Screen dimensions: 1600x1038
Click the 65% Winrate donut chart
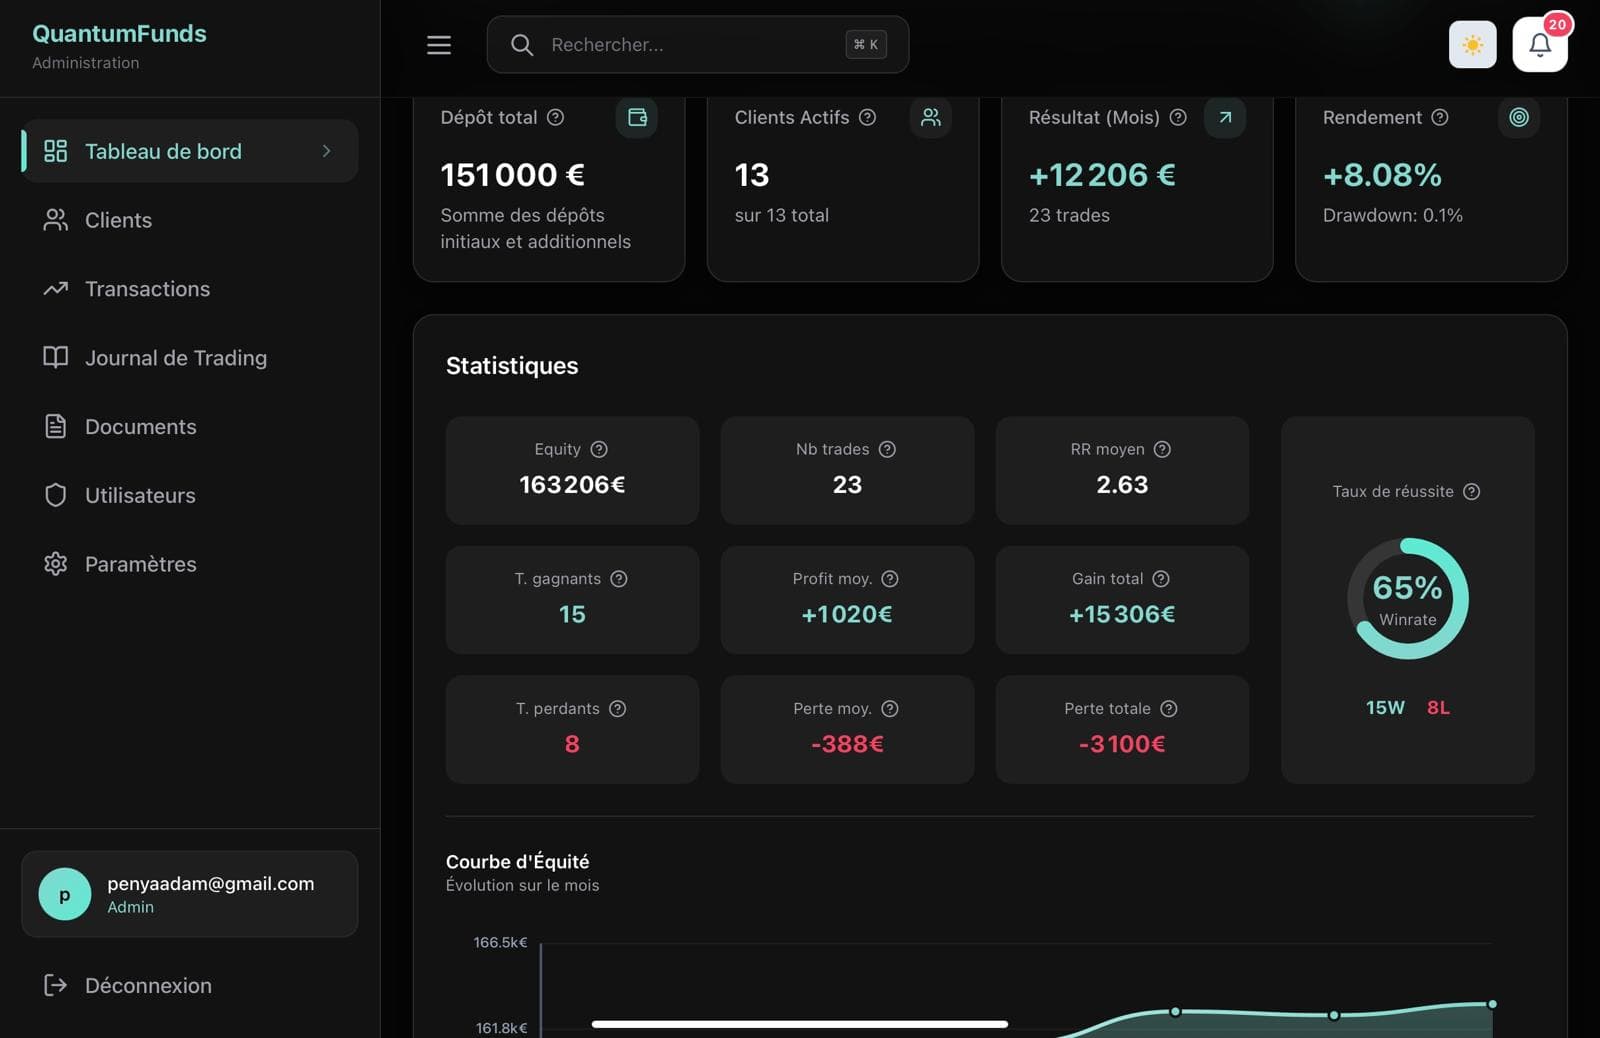click(1407, 598)
